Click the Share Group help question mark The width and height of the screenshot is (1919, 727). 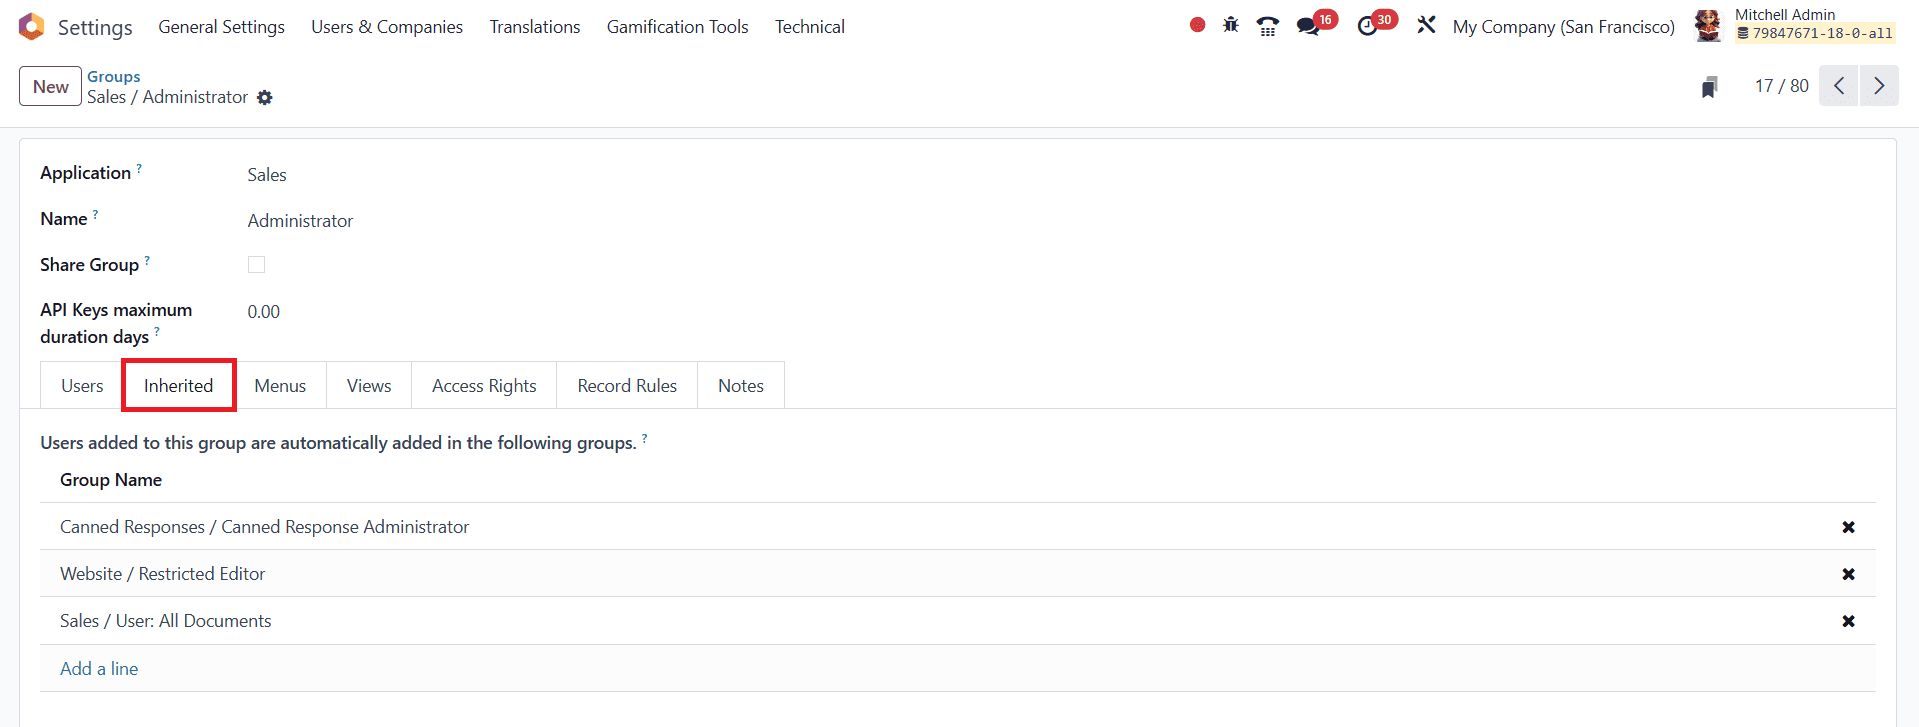click(147, 260)
